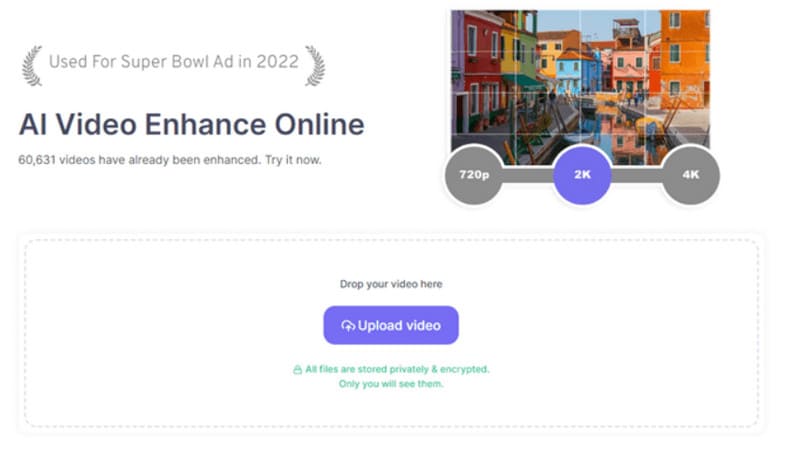
Task: Click the "Only you will see them" text
Action: 391,383
